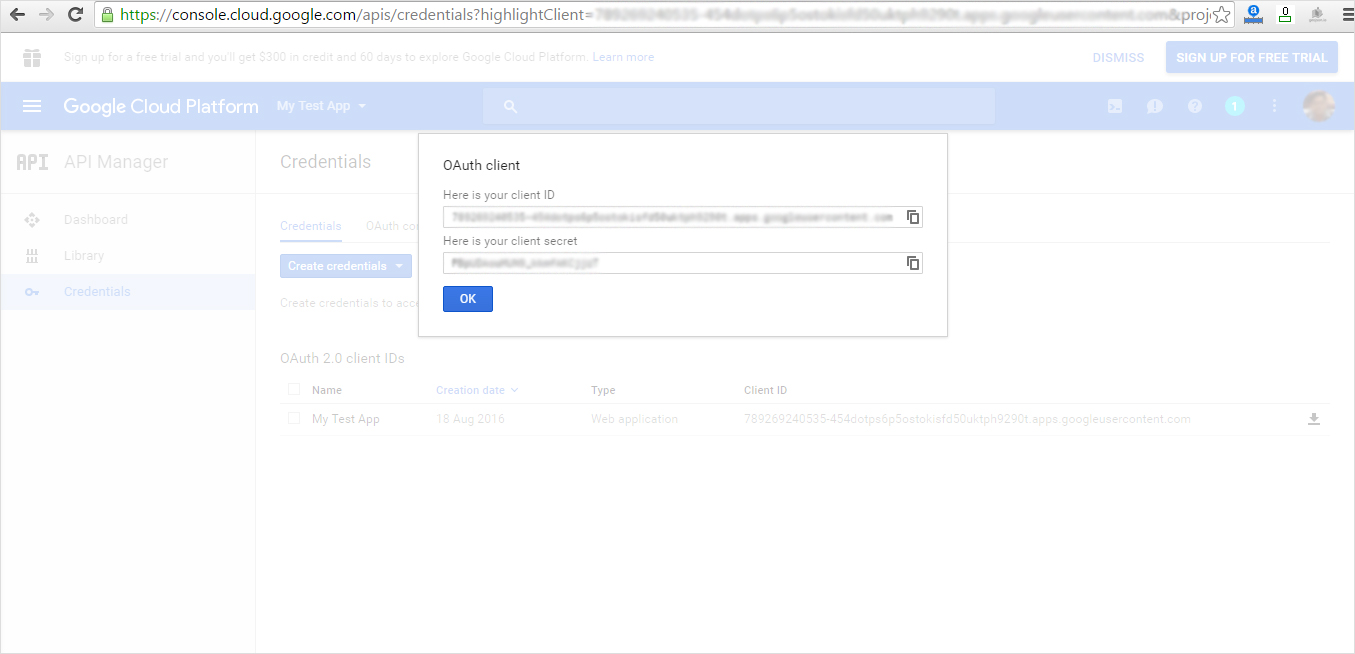Check the My Test App row checkbox
This screenshot has width=1355, height=654.
(294, 419)
